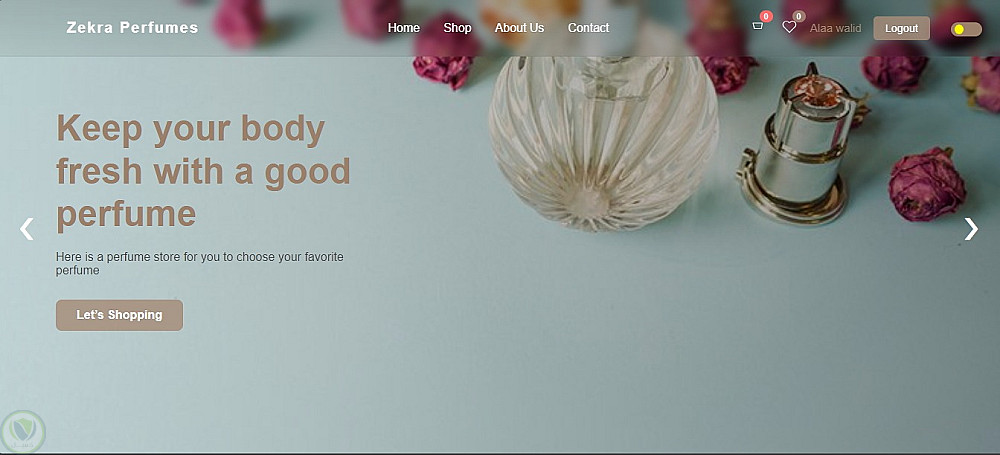The width and height of the screenshot is (1000, 455).
Task: Click the wishlist count badge
Action: click(798, 17)
